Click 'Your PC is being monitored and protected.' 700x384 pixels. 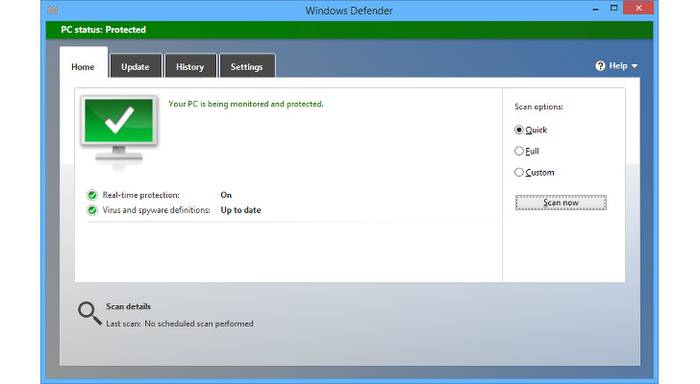(x=246, y=104)
